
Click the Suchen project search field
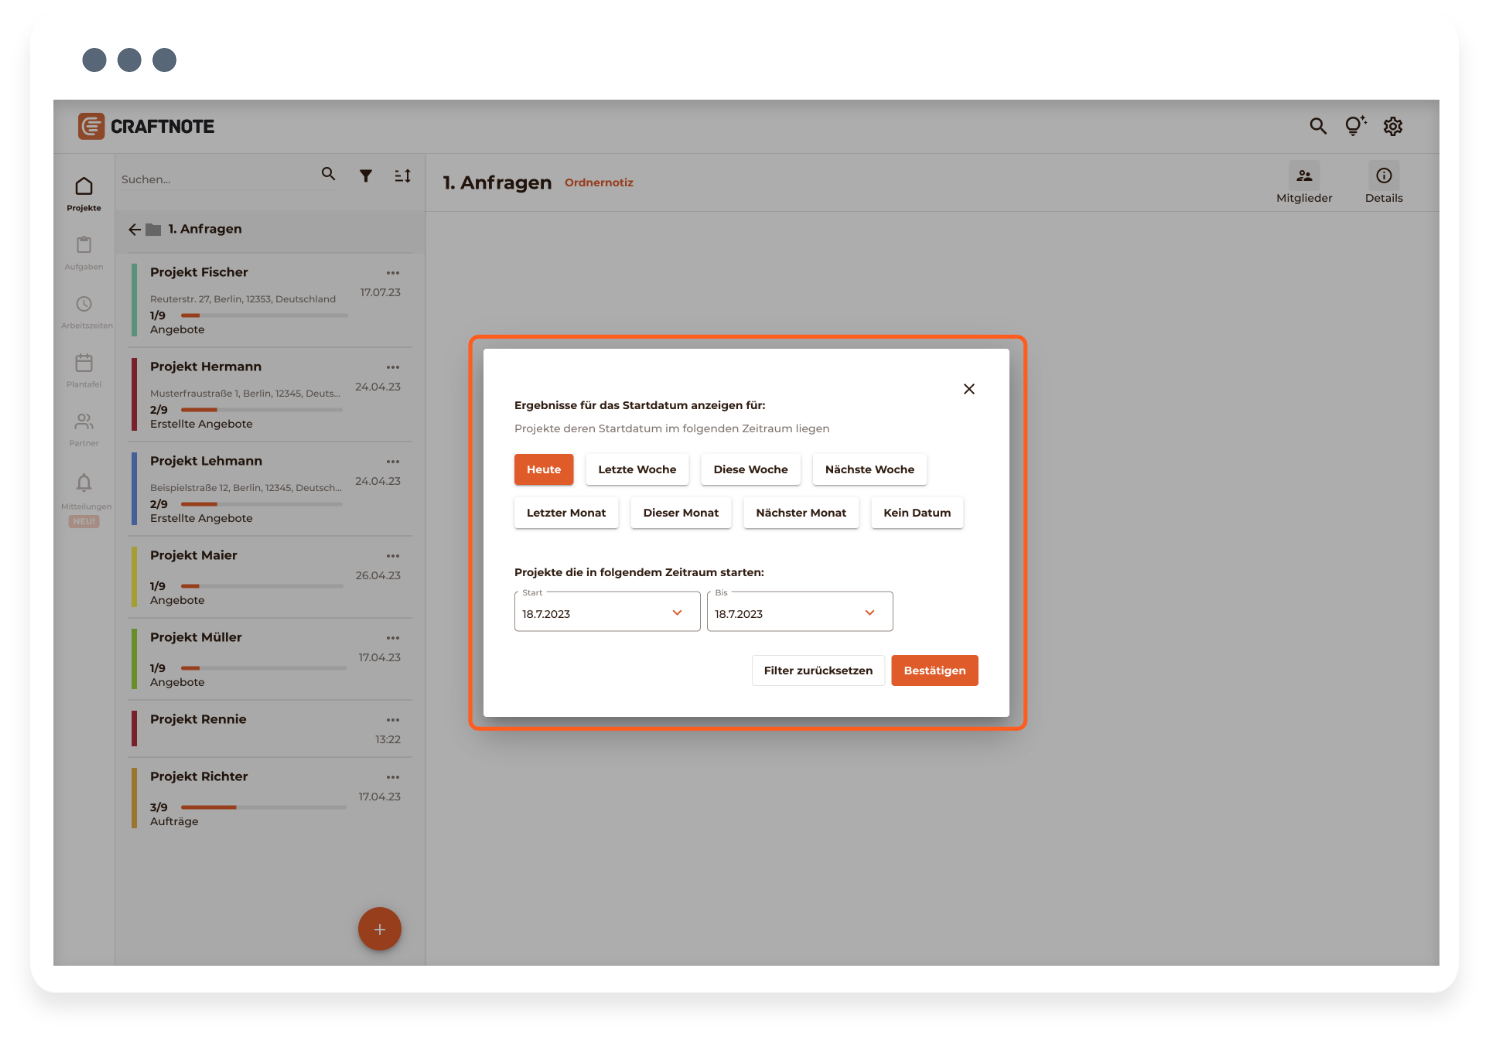pos(215,180)
